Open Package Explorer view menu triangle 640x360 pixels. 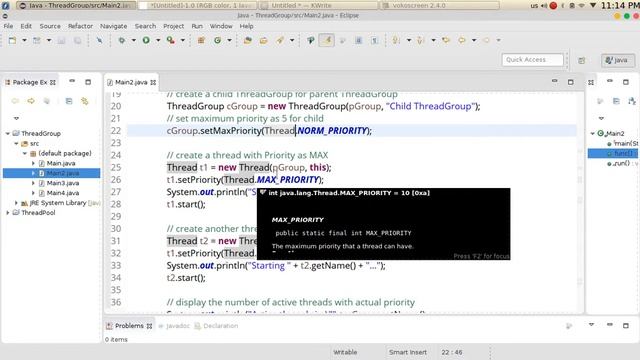coord(16,118)
